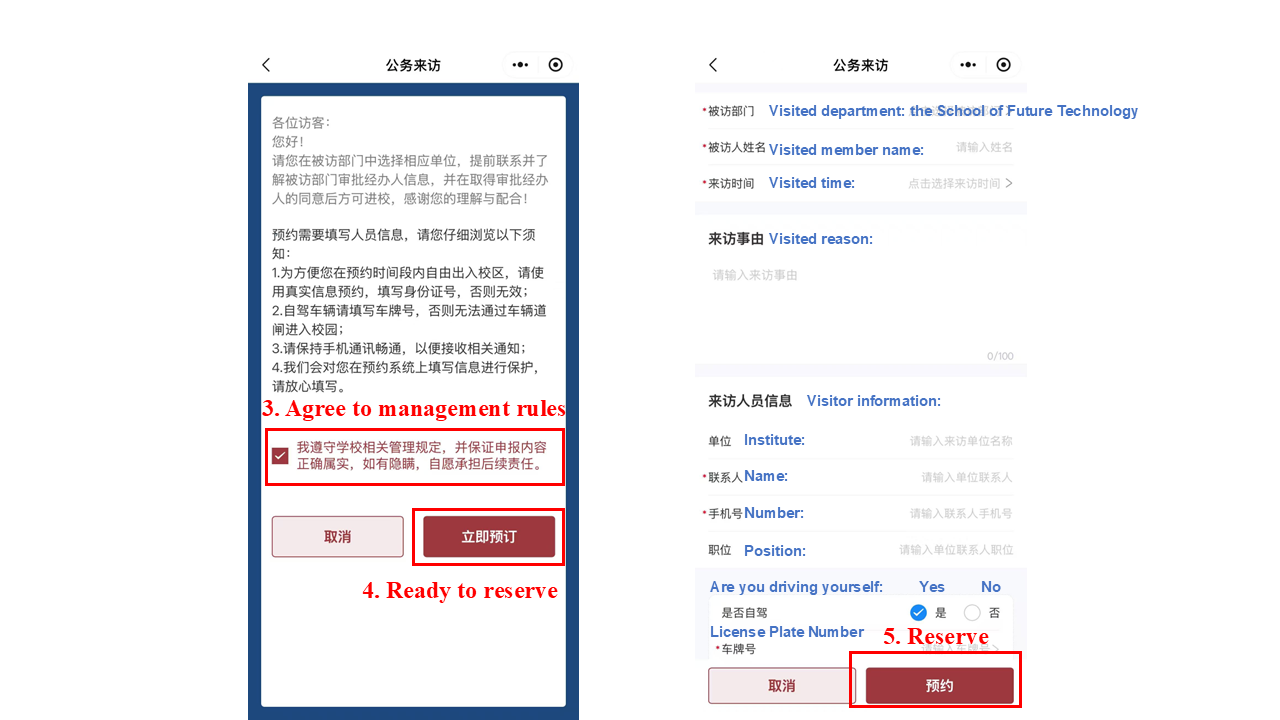Screen dimensions: 1280x720
Task: Select 否 (No) for self-driving
Action: 972,613
